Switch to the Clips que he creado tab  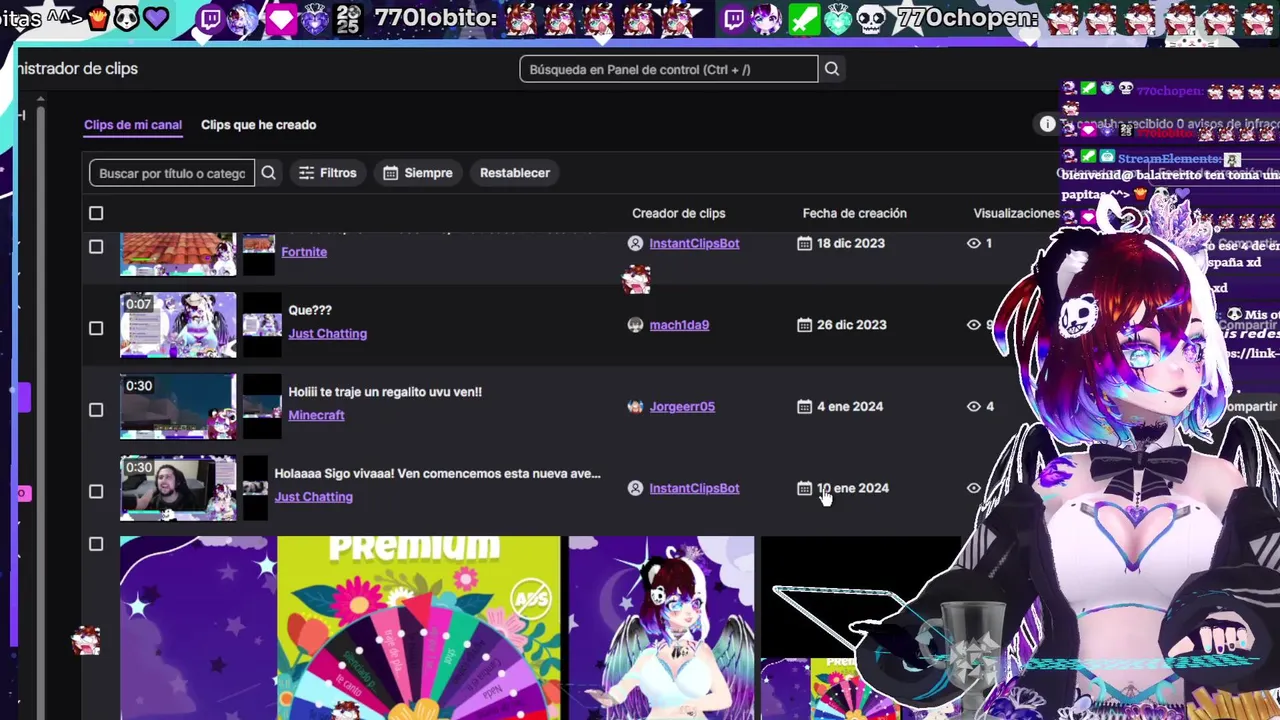258,125
